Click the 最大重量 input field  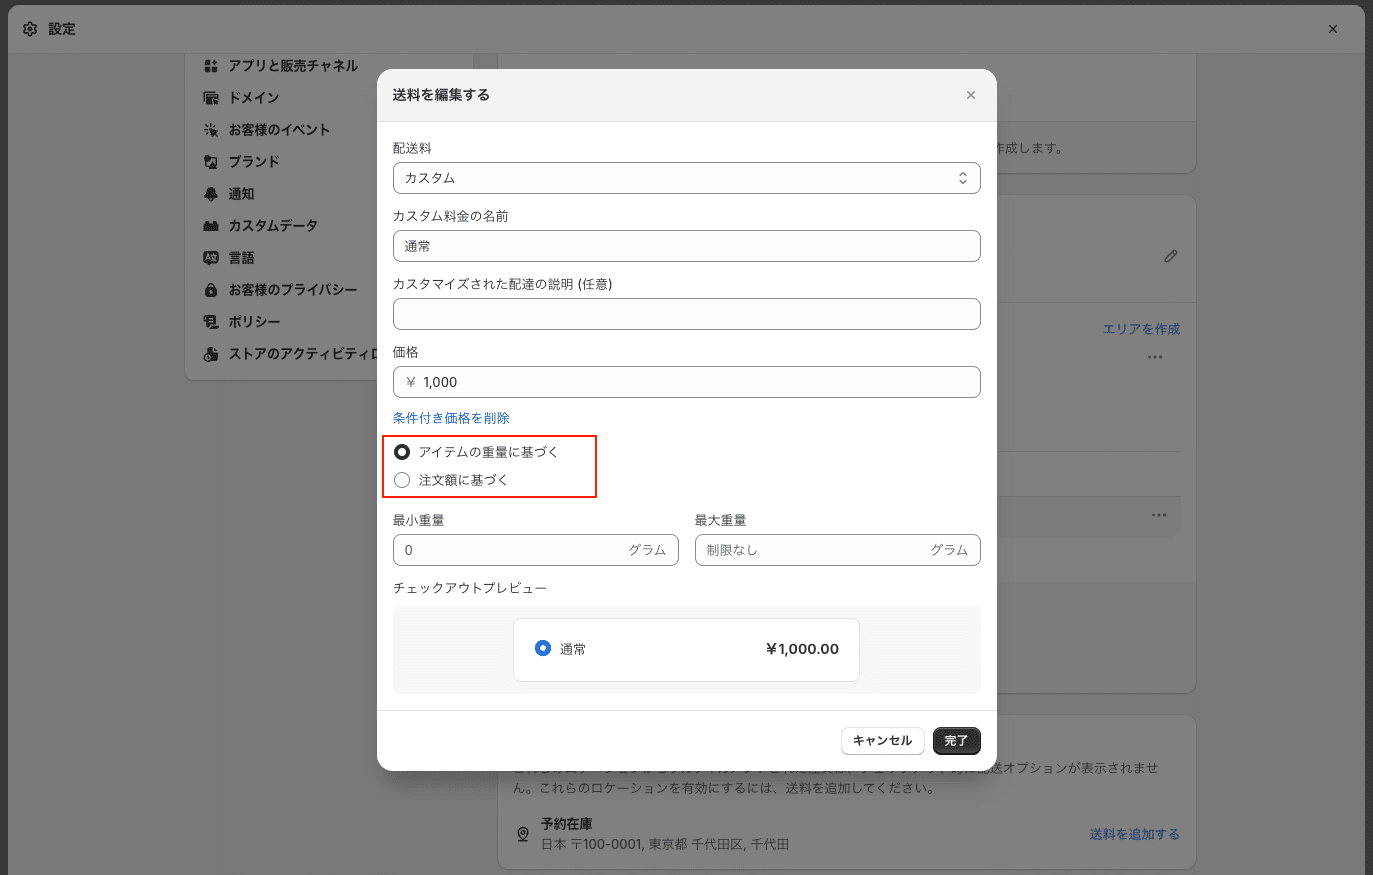click(x=837, y=549)
